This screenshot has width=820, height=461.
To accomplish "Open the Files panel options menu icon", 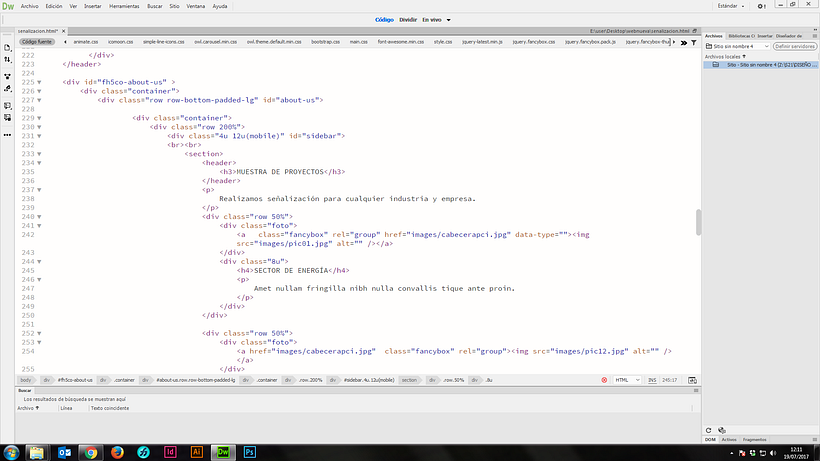I will (815, 36).
